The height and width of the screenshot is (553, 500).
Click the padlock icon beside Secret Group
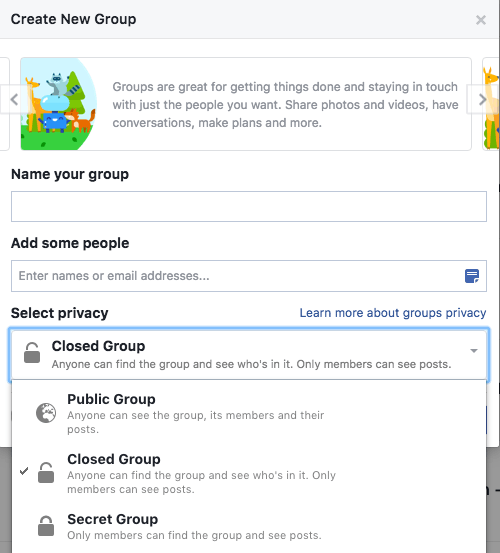[46, 526]
